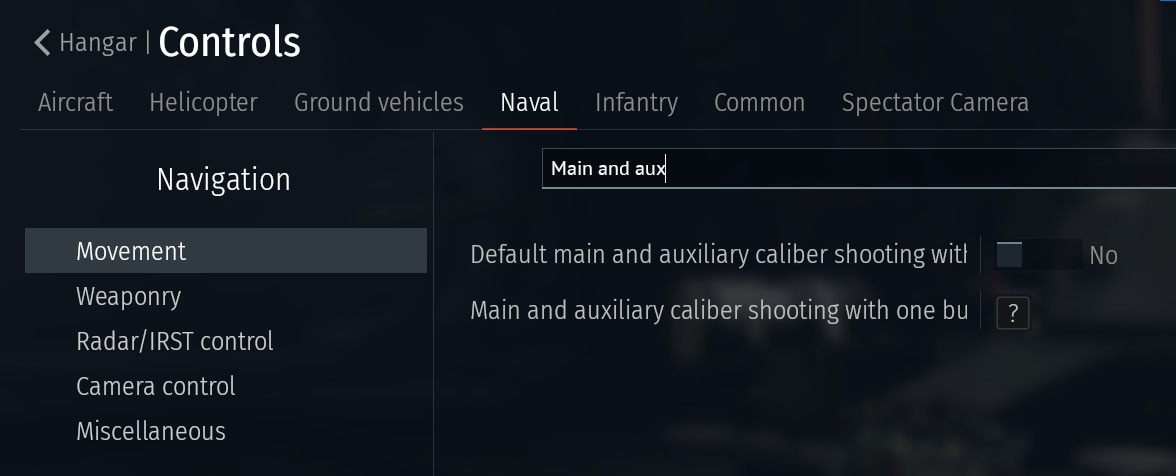Select Movement in Navigation list
This screenshot has width=1176, height=476.
click(x=131, y=251)
